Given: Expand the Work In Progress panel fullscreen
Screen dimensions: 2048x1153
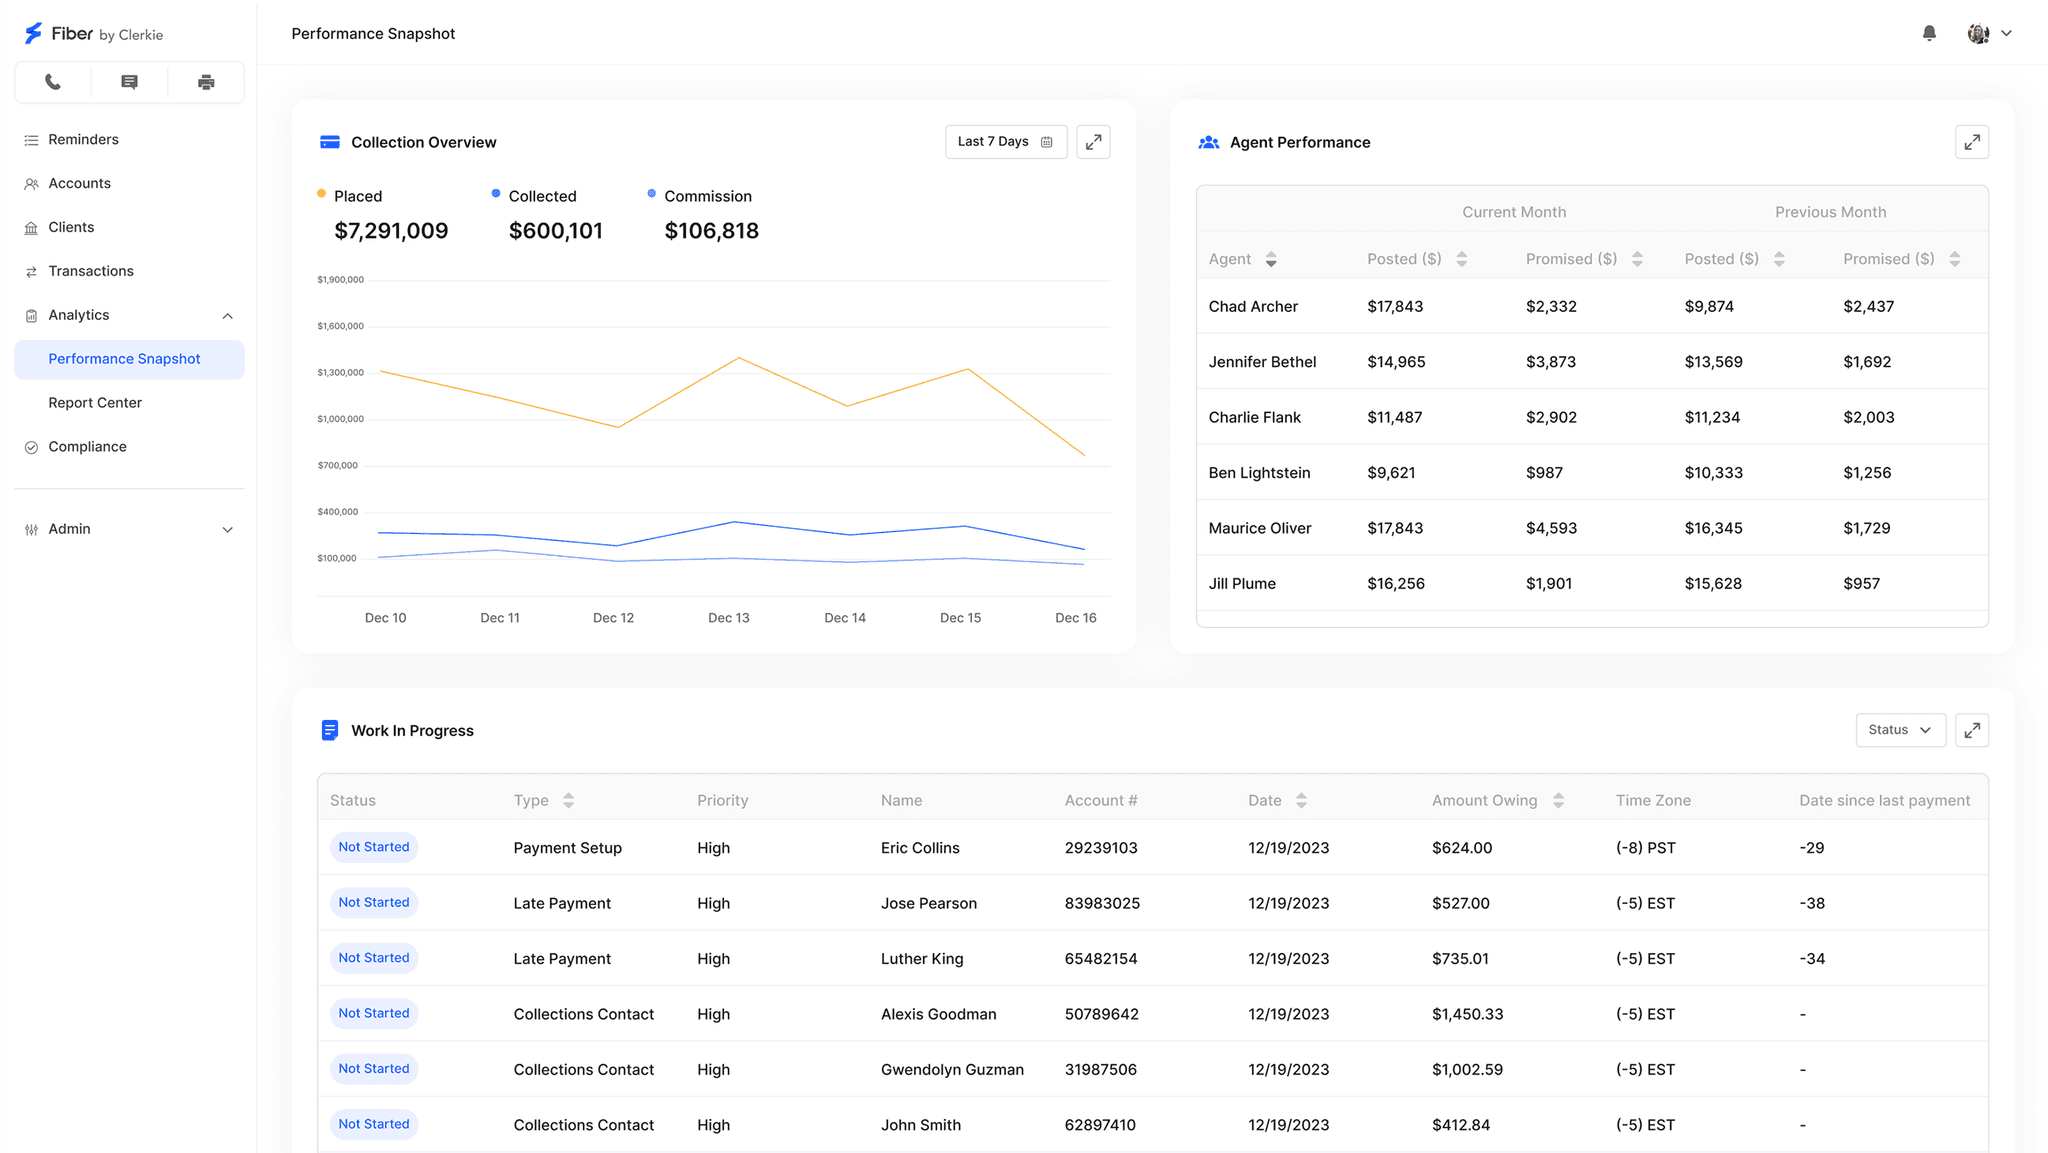Looking at the screenshot, I should (1971, 730).
